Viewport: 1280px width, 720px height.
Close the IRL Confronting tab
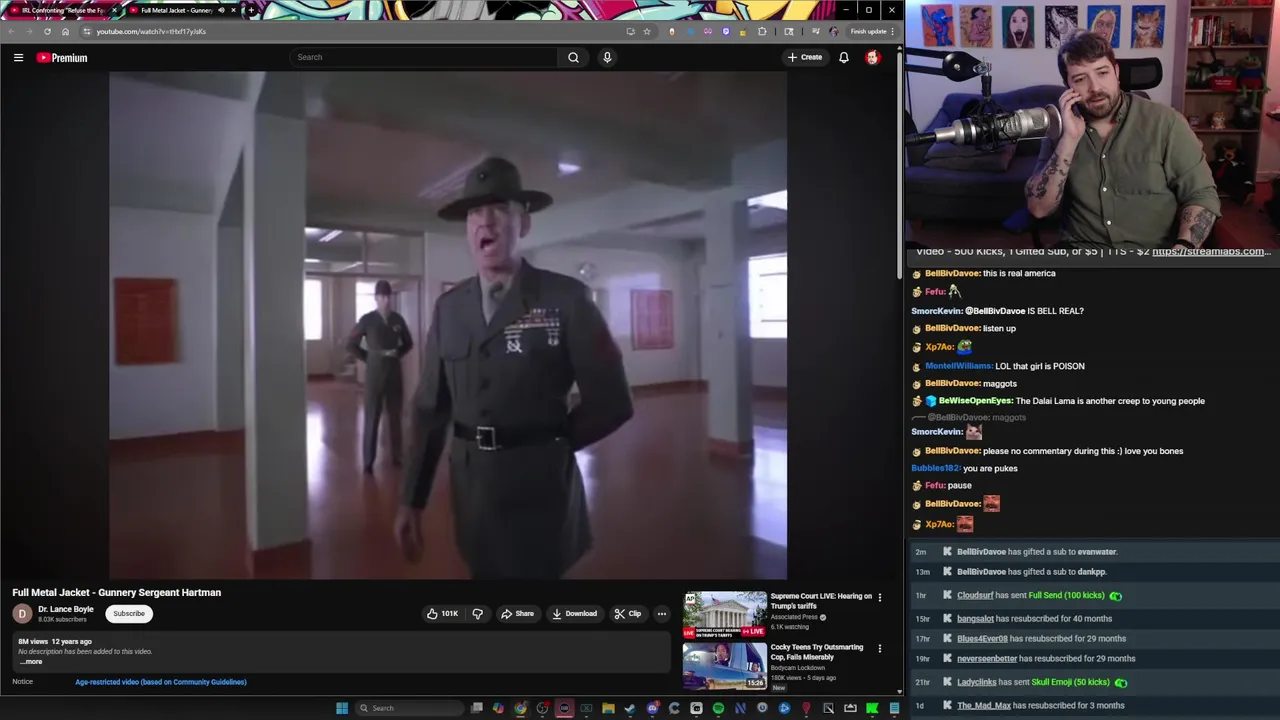(x=114, y=10)
